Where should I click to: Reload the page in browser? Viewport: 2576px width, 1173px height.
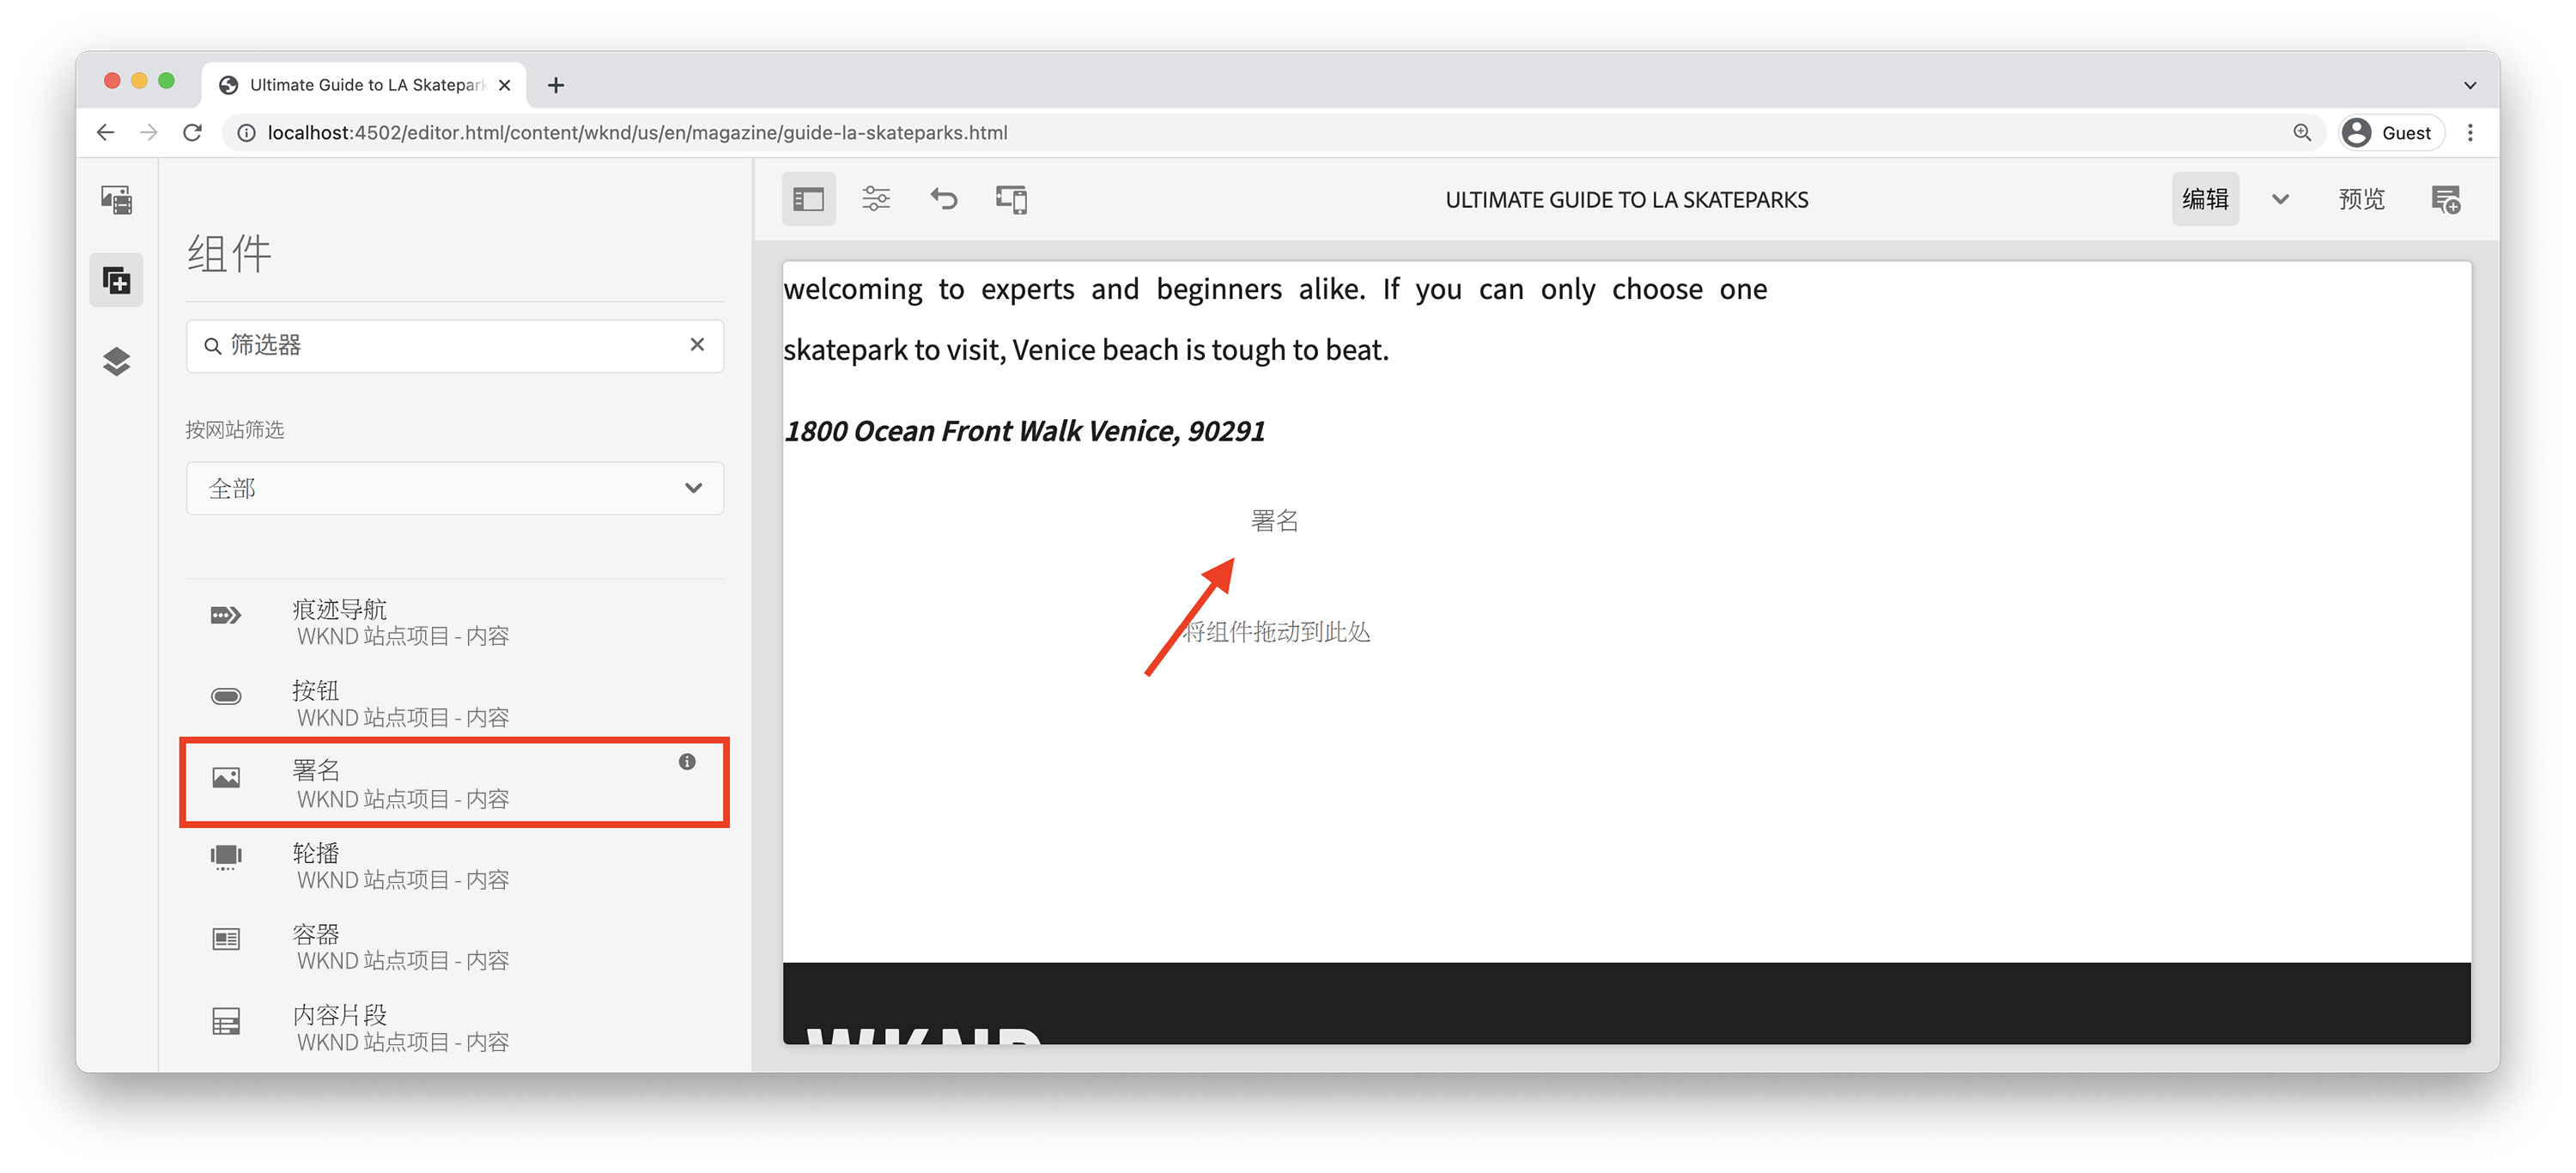[x=193, y=132]
